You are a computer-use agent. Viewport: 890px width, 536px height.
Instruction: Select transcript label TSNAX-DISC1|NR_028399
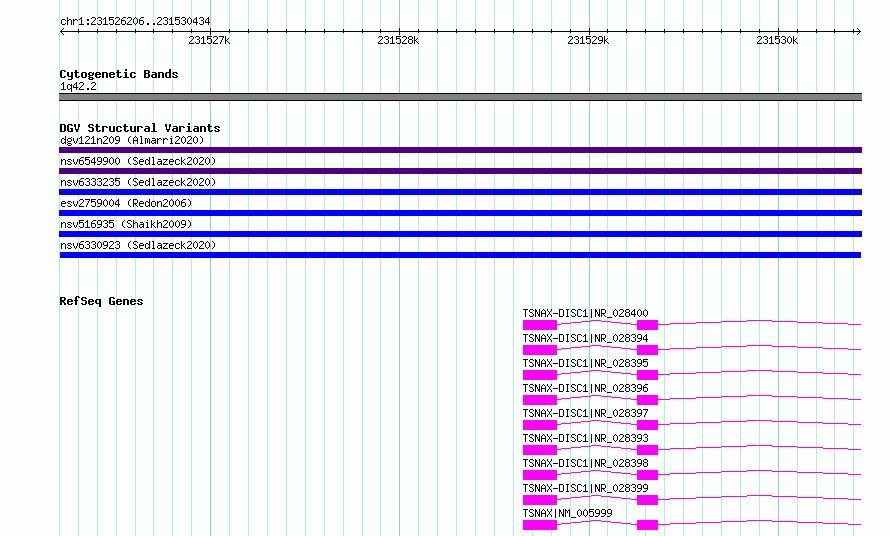tap(585, 488)
